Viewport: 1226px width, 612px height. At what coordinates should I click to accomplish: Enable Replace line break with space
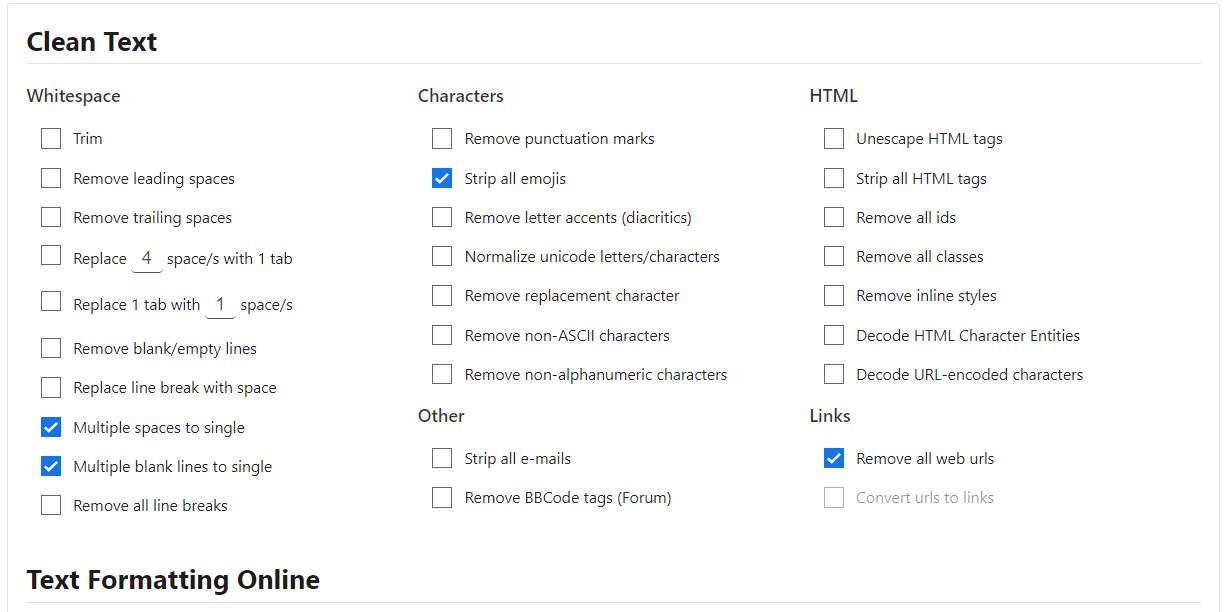51,387
